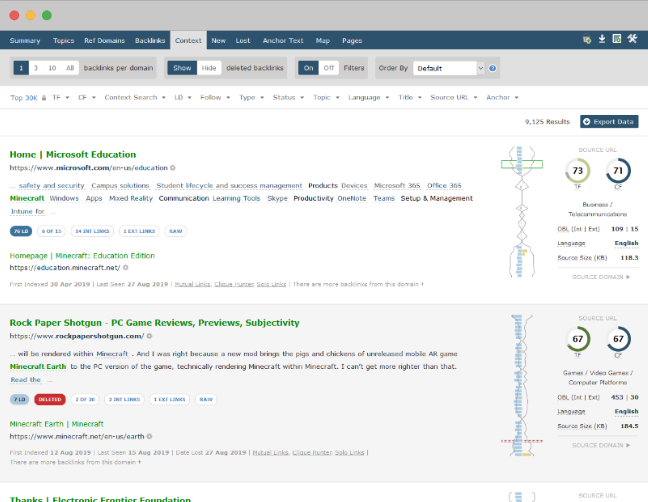Open the Lost tab

(243, 40)
